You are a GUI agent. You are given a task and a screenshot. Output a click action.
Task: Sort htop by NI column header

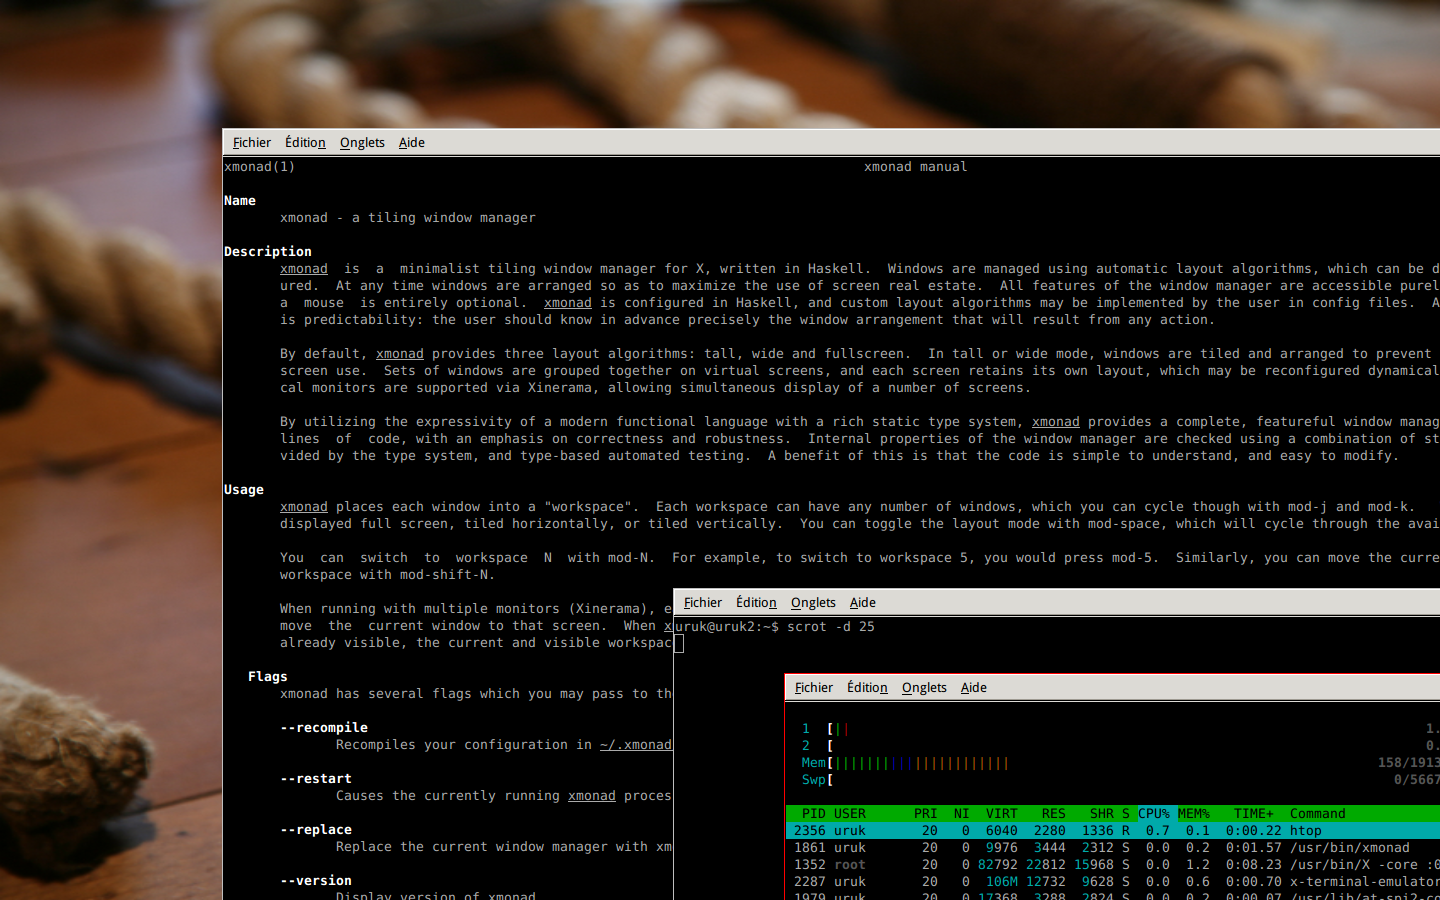pyautogui.click(x=961, y=813)
